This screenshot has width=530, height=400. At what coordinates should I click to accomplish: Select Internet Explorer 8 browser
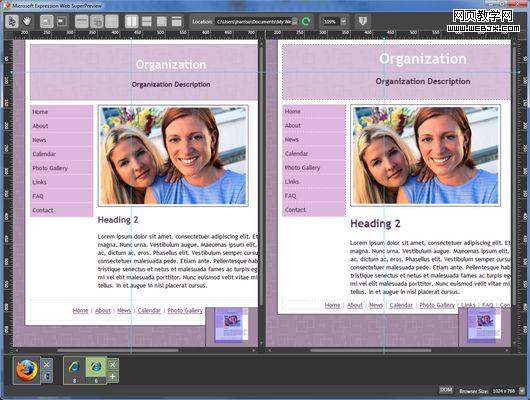pyautogui.click(x=74, y=371)
